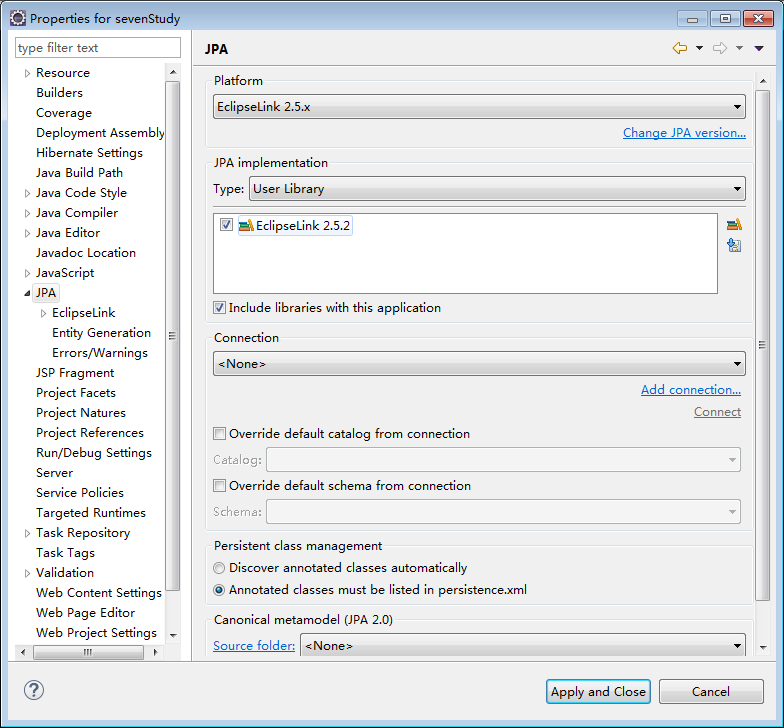Click the Cancel button
The width and height of the screenshot is (784, 728).
click(710, 691)
